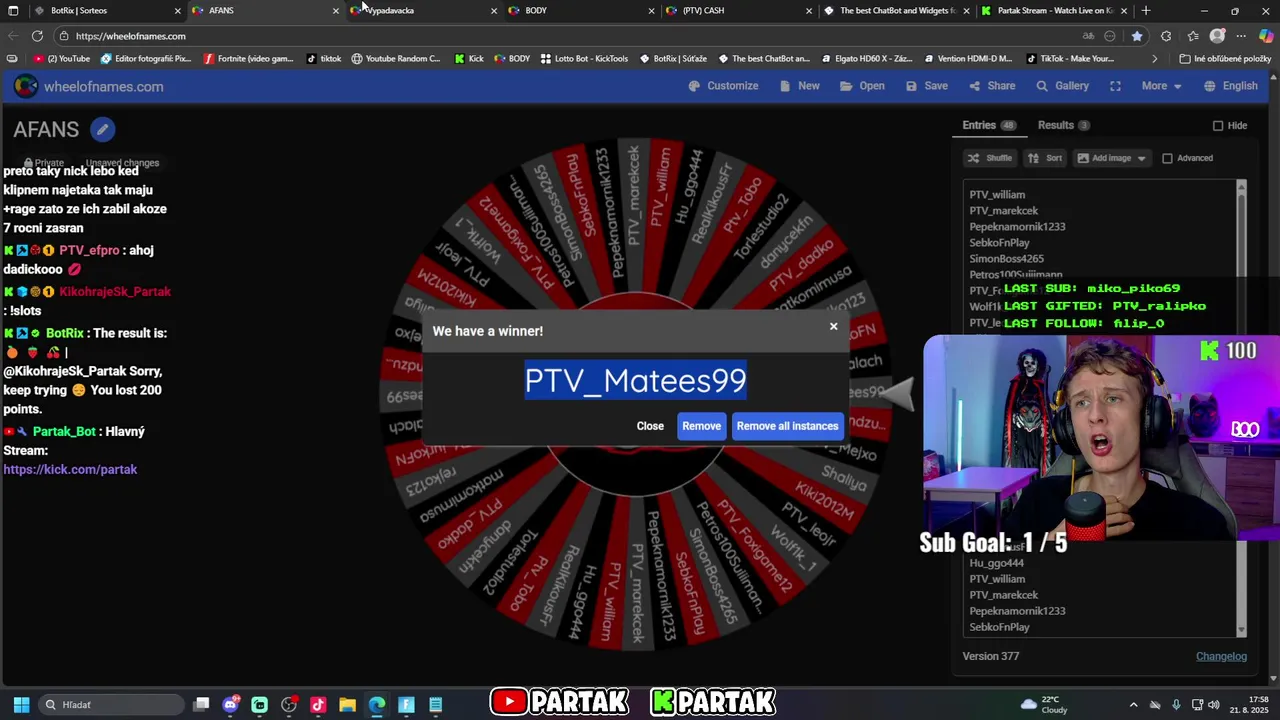The image size is (1280, 720).
Task: Switch to the Entries tab
Action: pyautogui.click(x=988, y=125)
